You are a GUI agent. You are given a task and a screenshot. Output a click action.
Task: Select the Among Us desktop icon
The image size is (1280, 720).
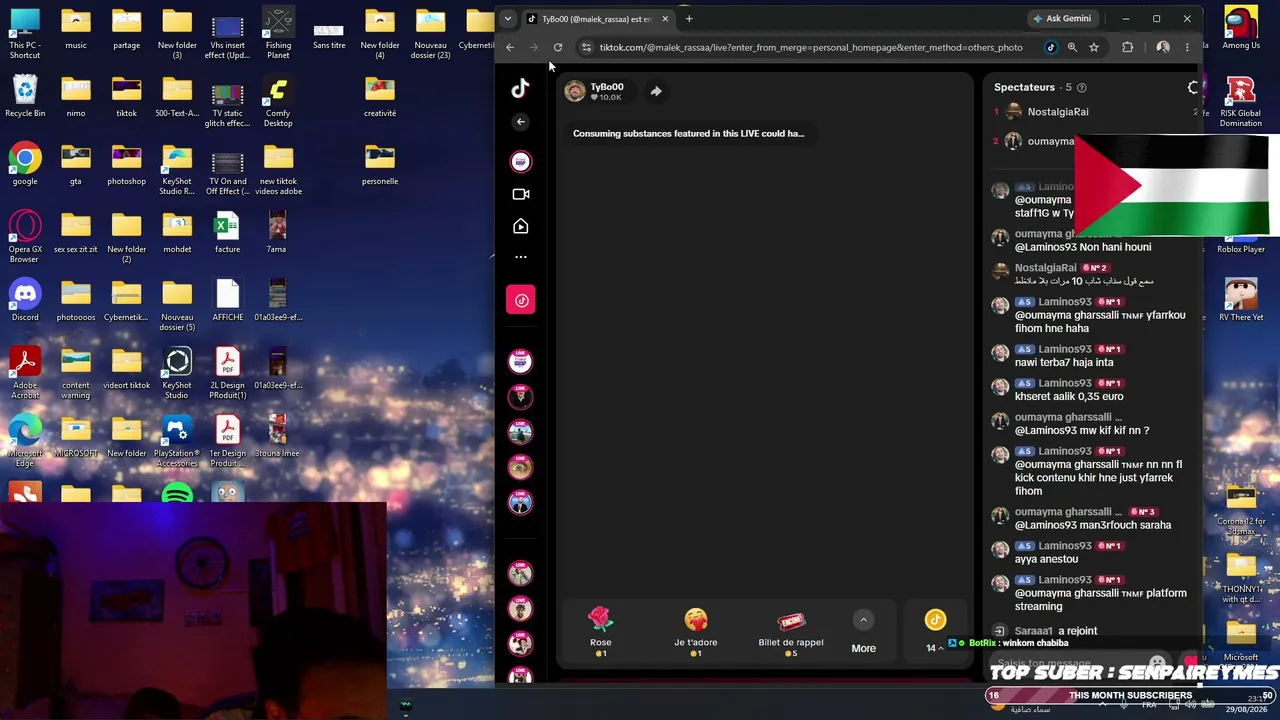[x=1241, y=28]
